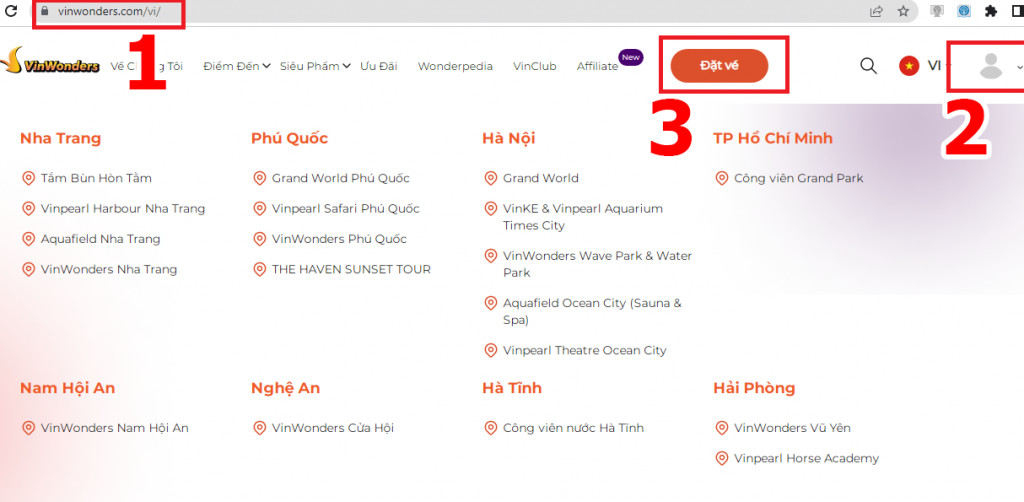Open VinWonders Wave Park & Water Park

coord(597,264)
